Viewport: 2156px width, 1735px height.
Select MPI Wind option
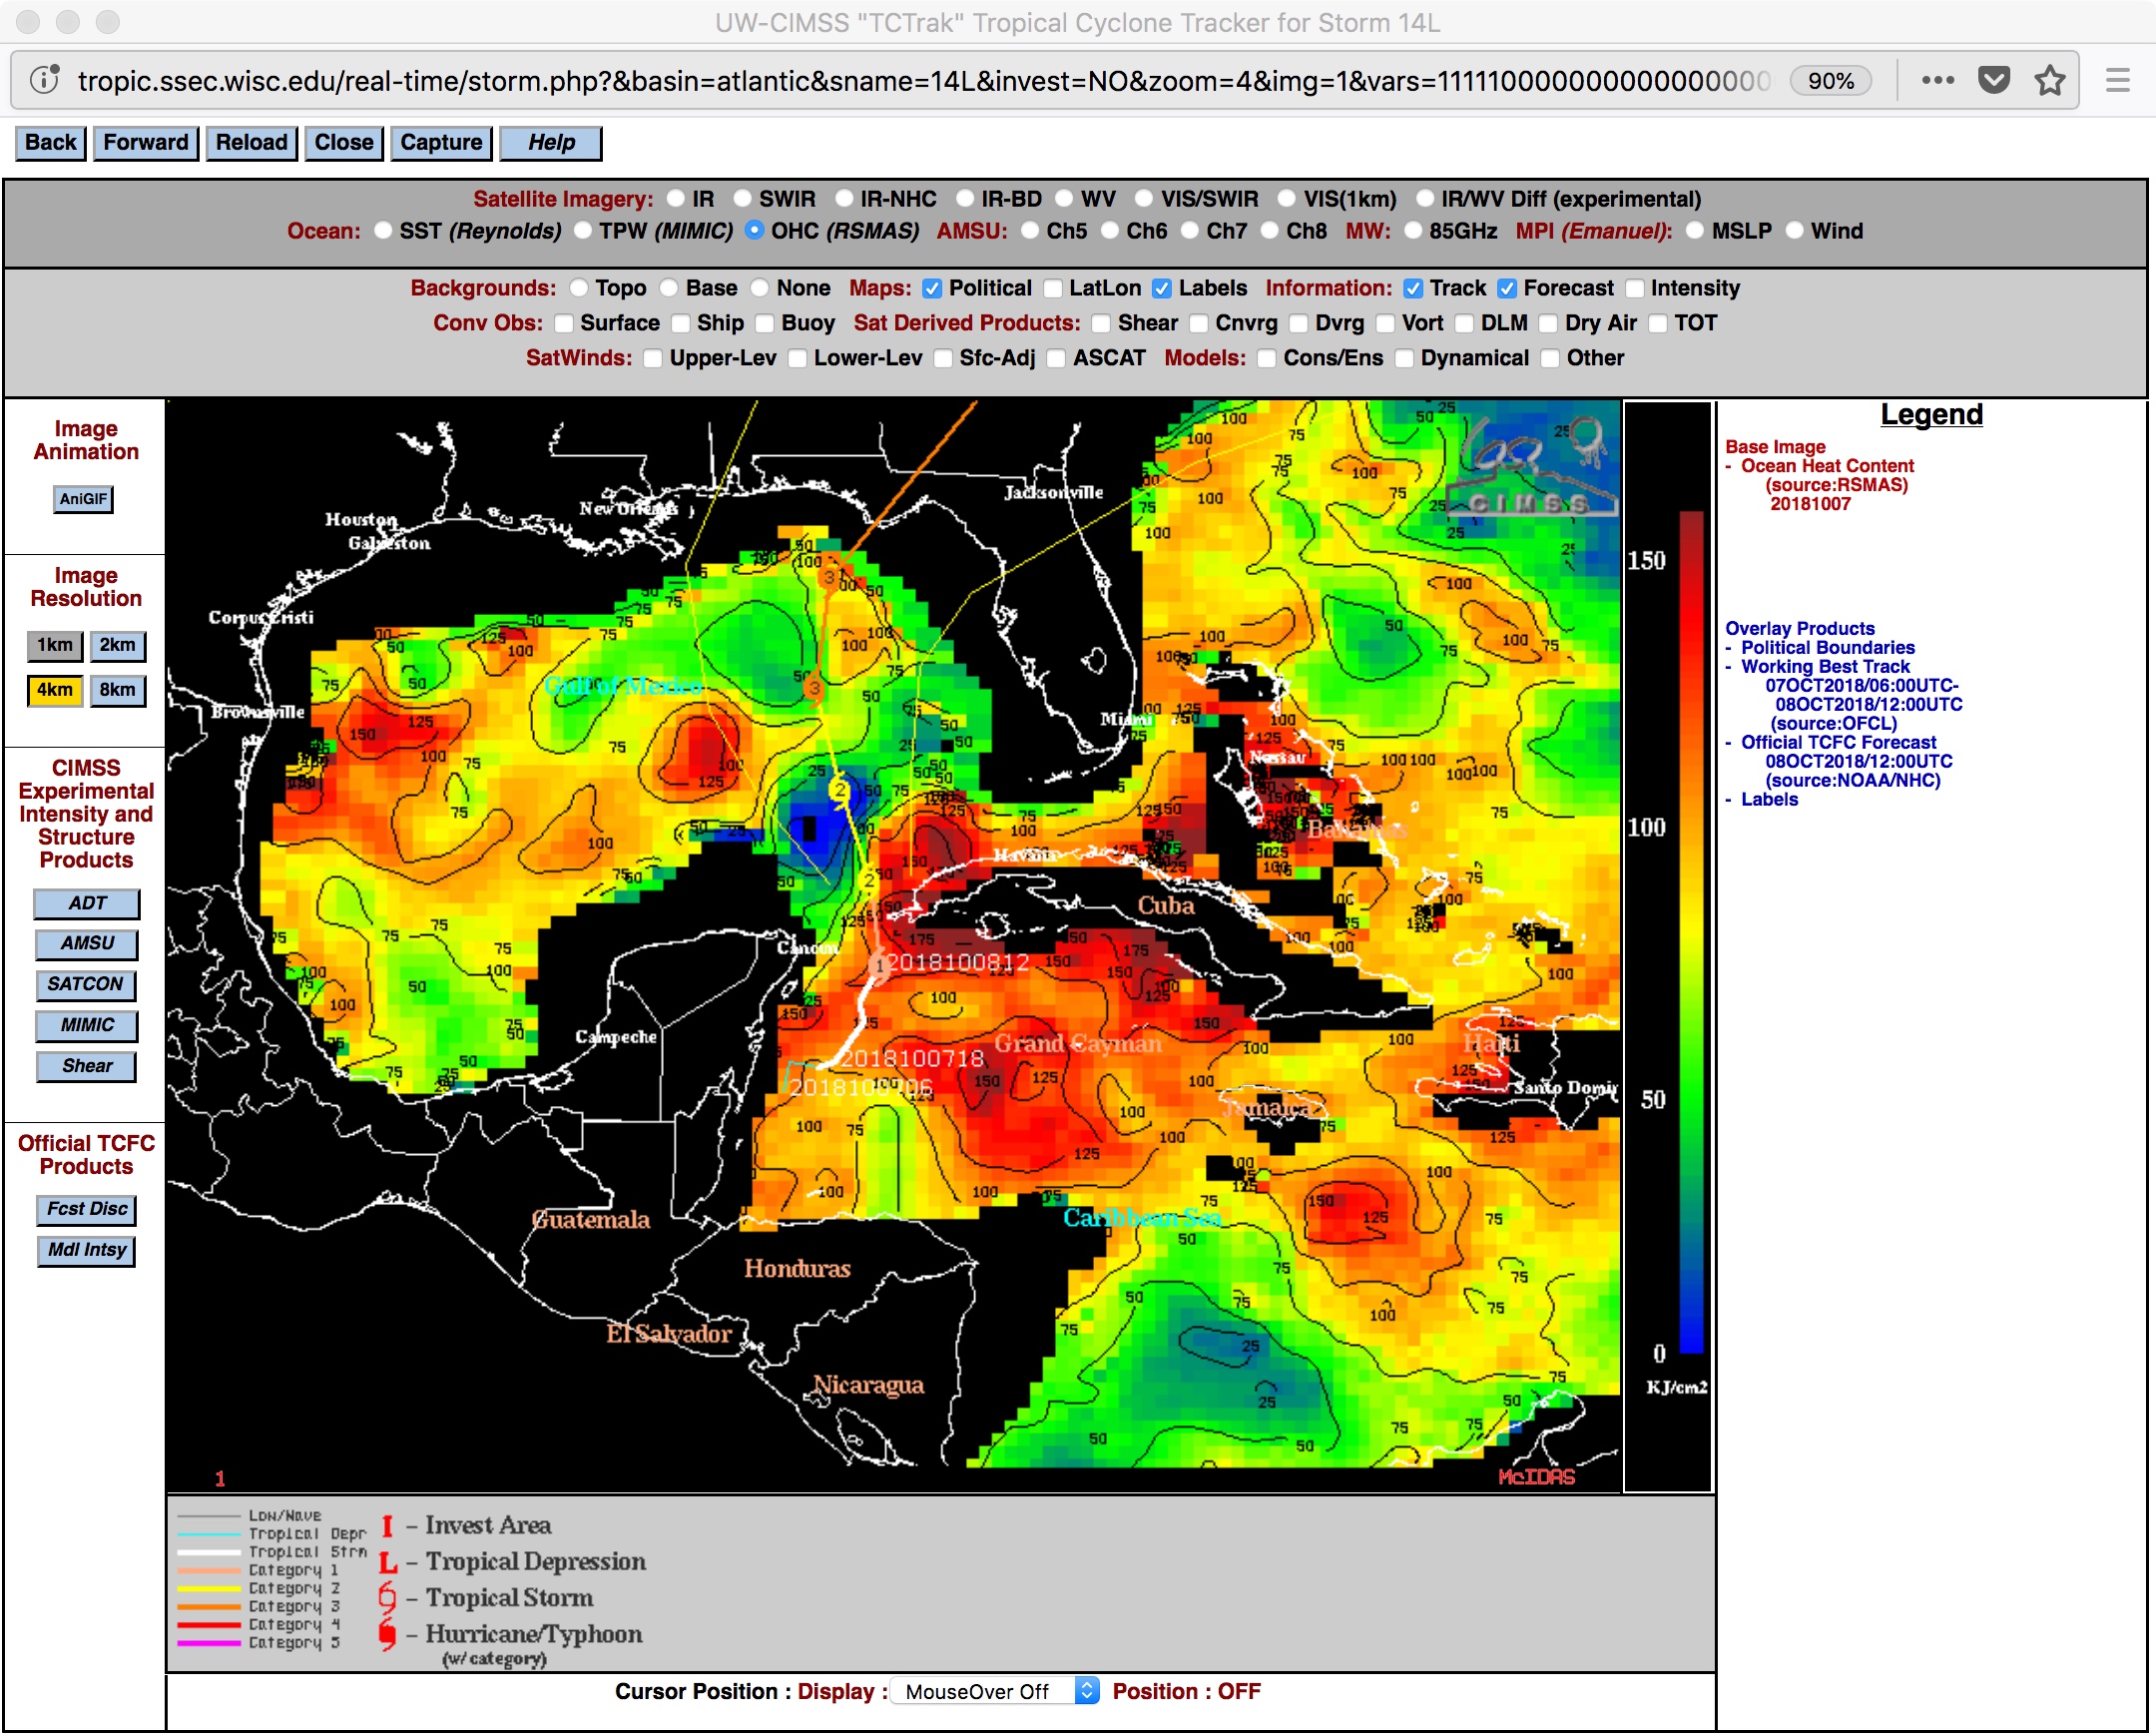click(x=1795, y=231)
